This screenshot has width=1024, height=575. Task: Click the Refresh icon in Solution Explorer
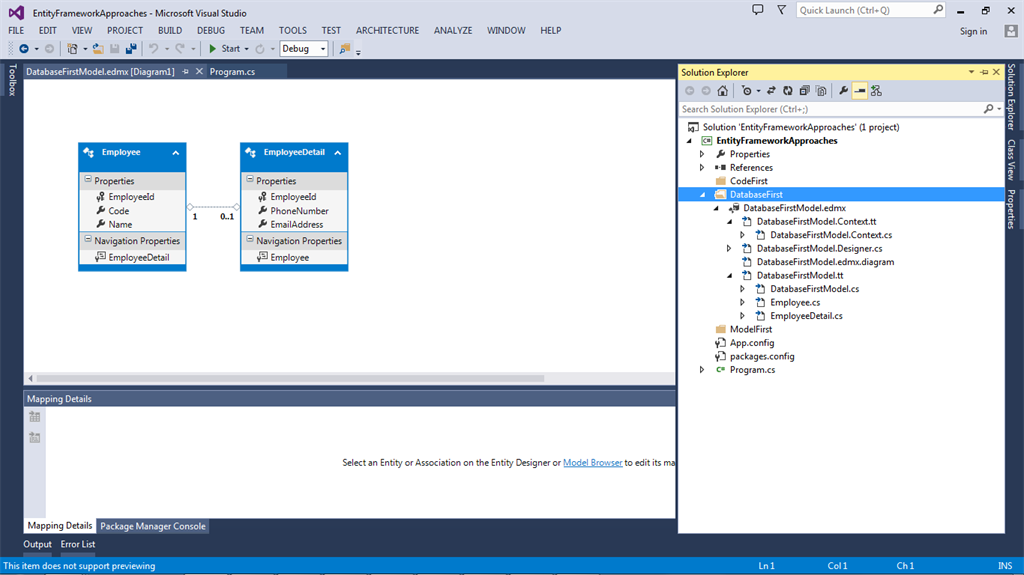coord(788,91)
